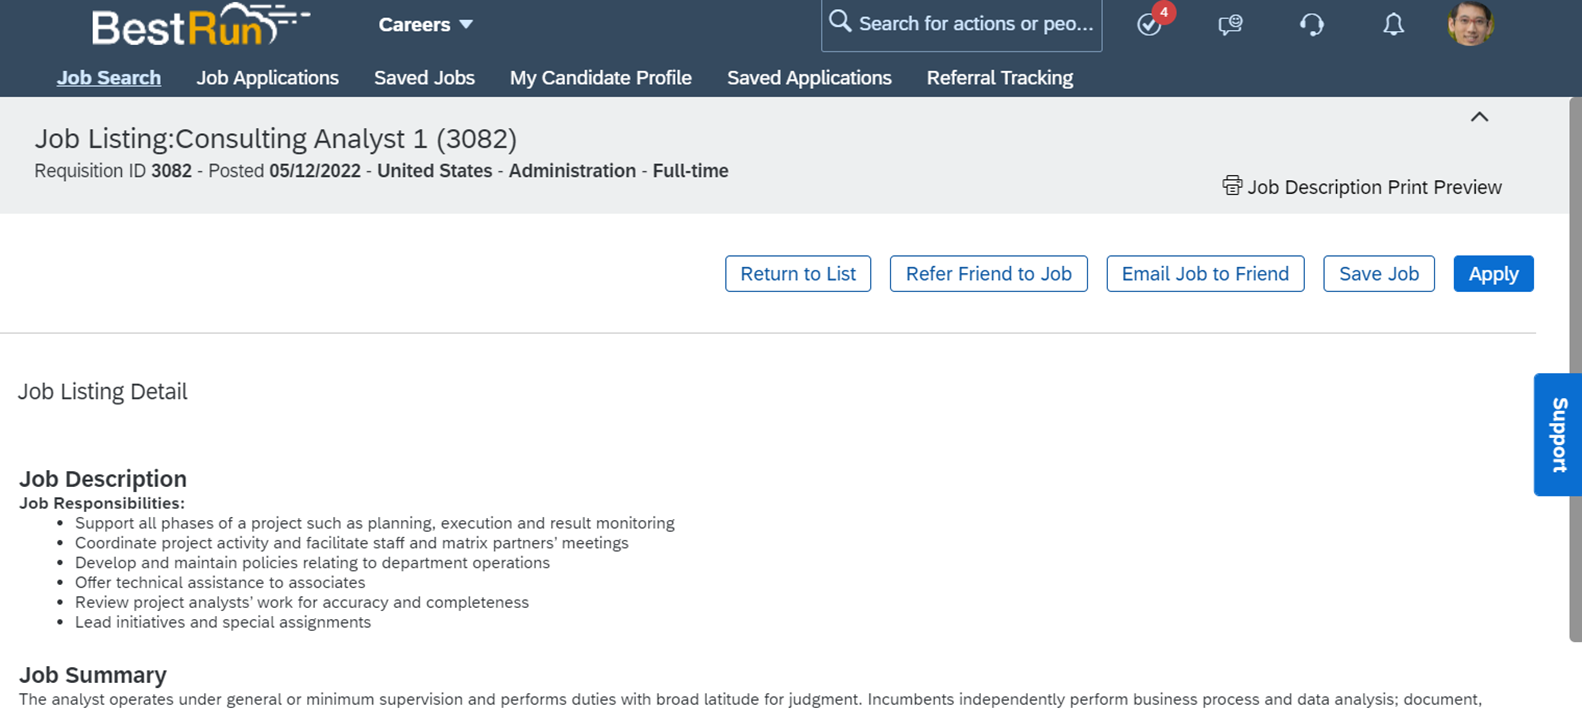Image resolution: width=1582 pixels, height=711 pixels.
Task: Expand the Careers module dropdown
Action: (425, 25)
